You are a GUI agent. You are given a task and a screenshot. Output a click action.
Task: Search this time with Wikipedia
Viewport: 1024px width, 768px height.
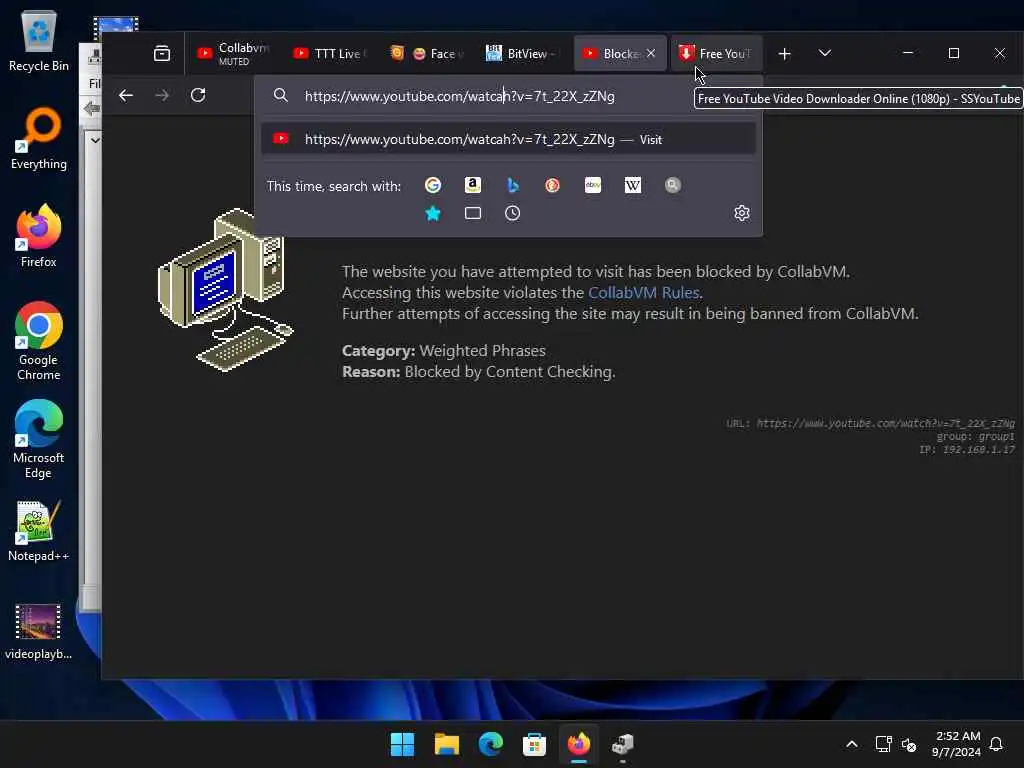pos(633,185)
